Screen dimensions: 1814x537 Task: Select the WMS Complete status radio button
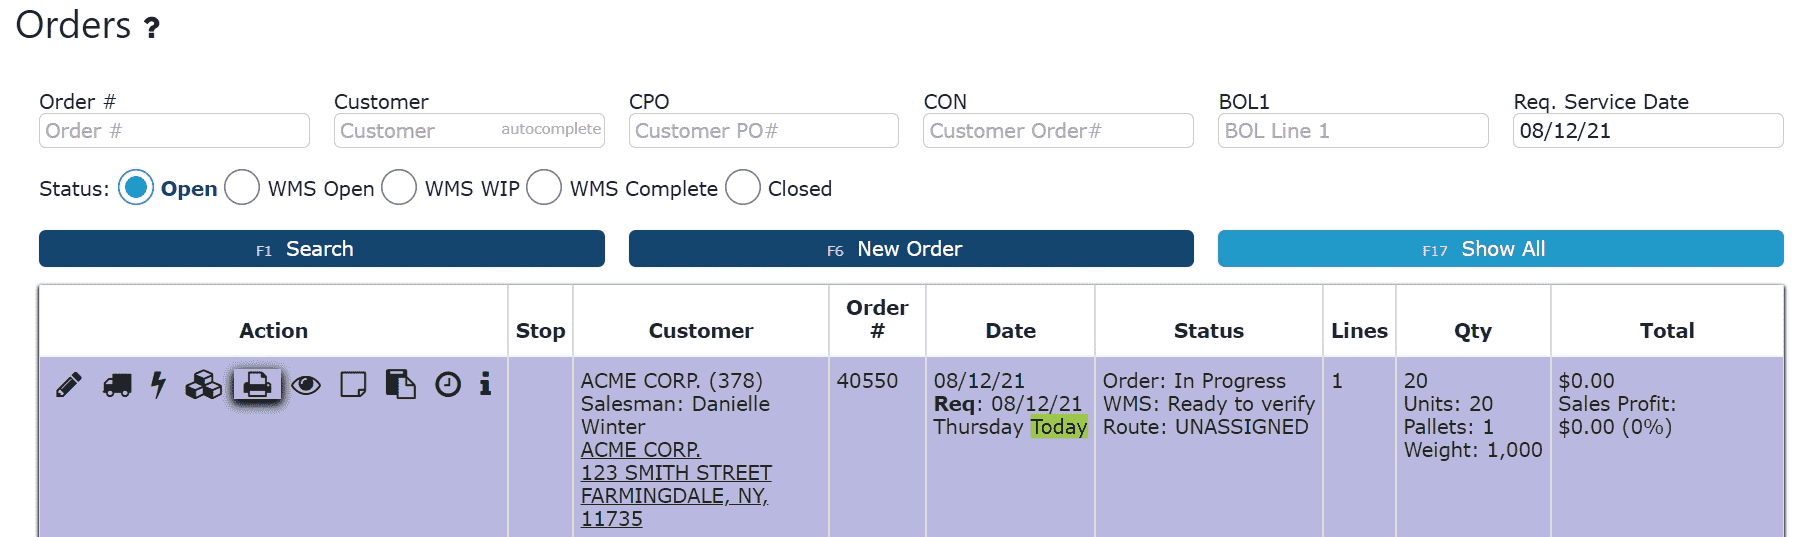(x=544, y=187)
